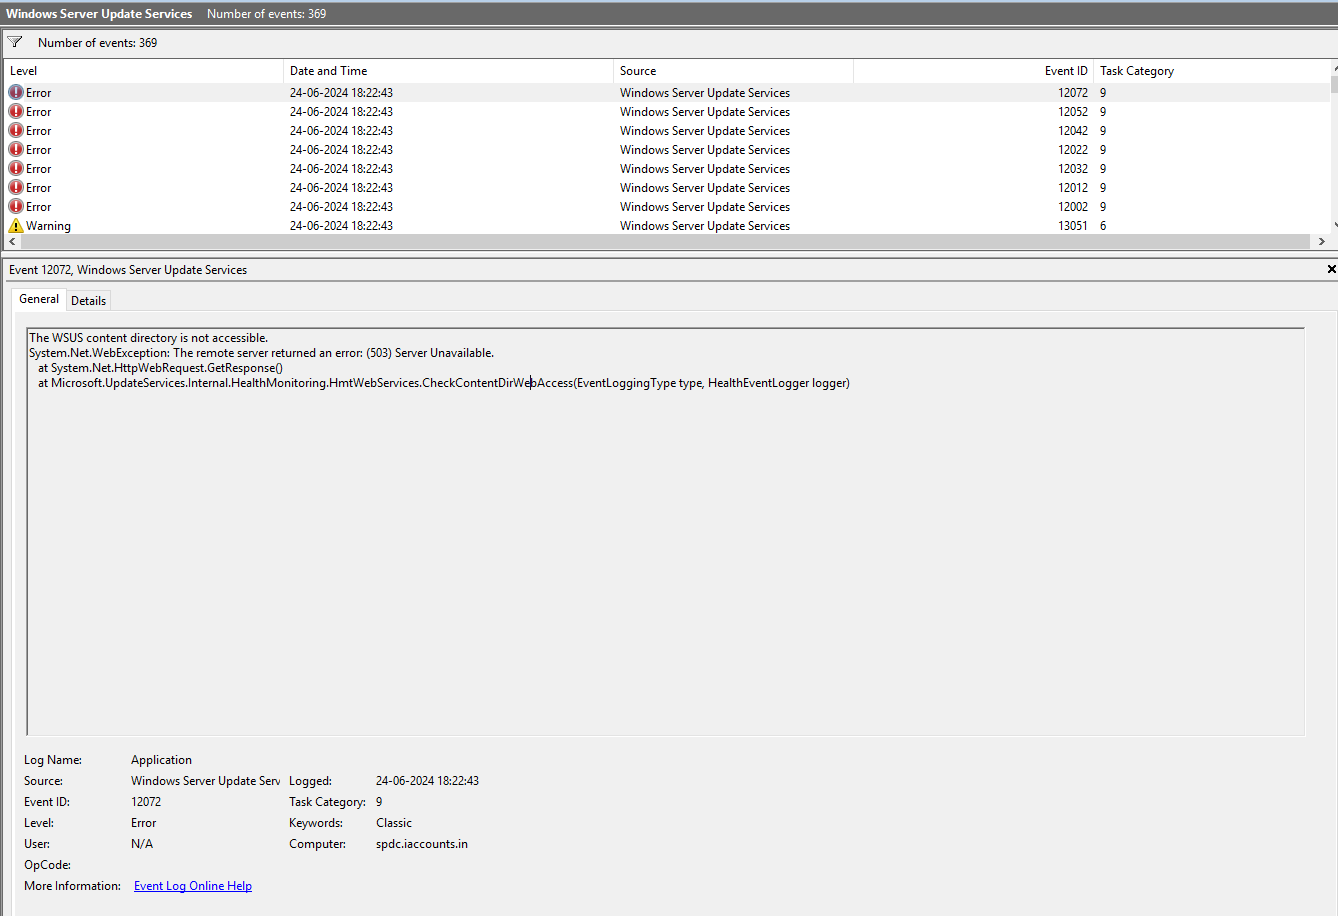Sort by Source column header
This screenshot has height=916, width=1338.
coord(734,71)
